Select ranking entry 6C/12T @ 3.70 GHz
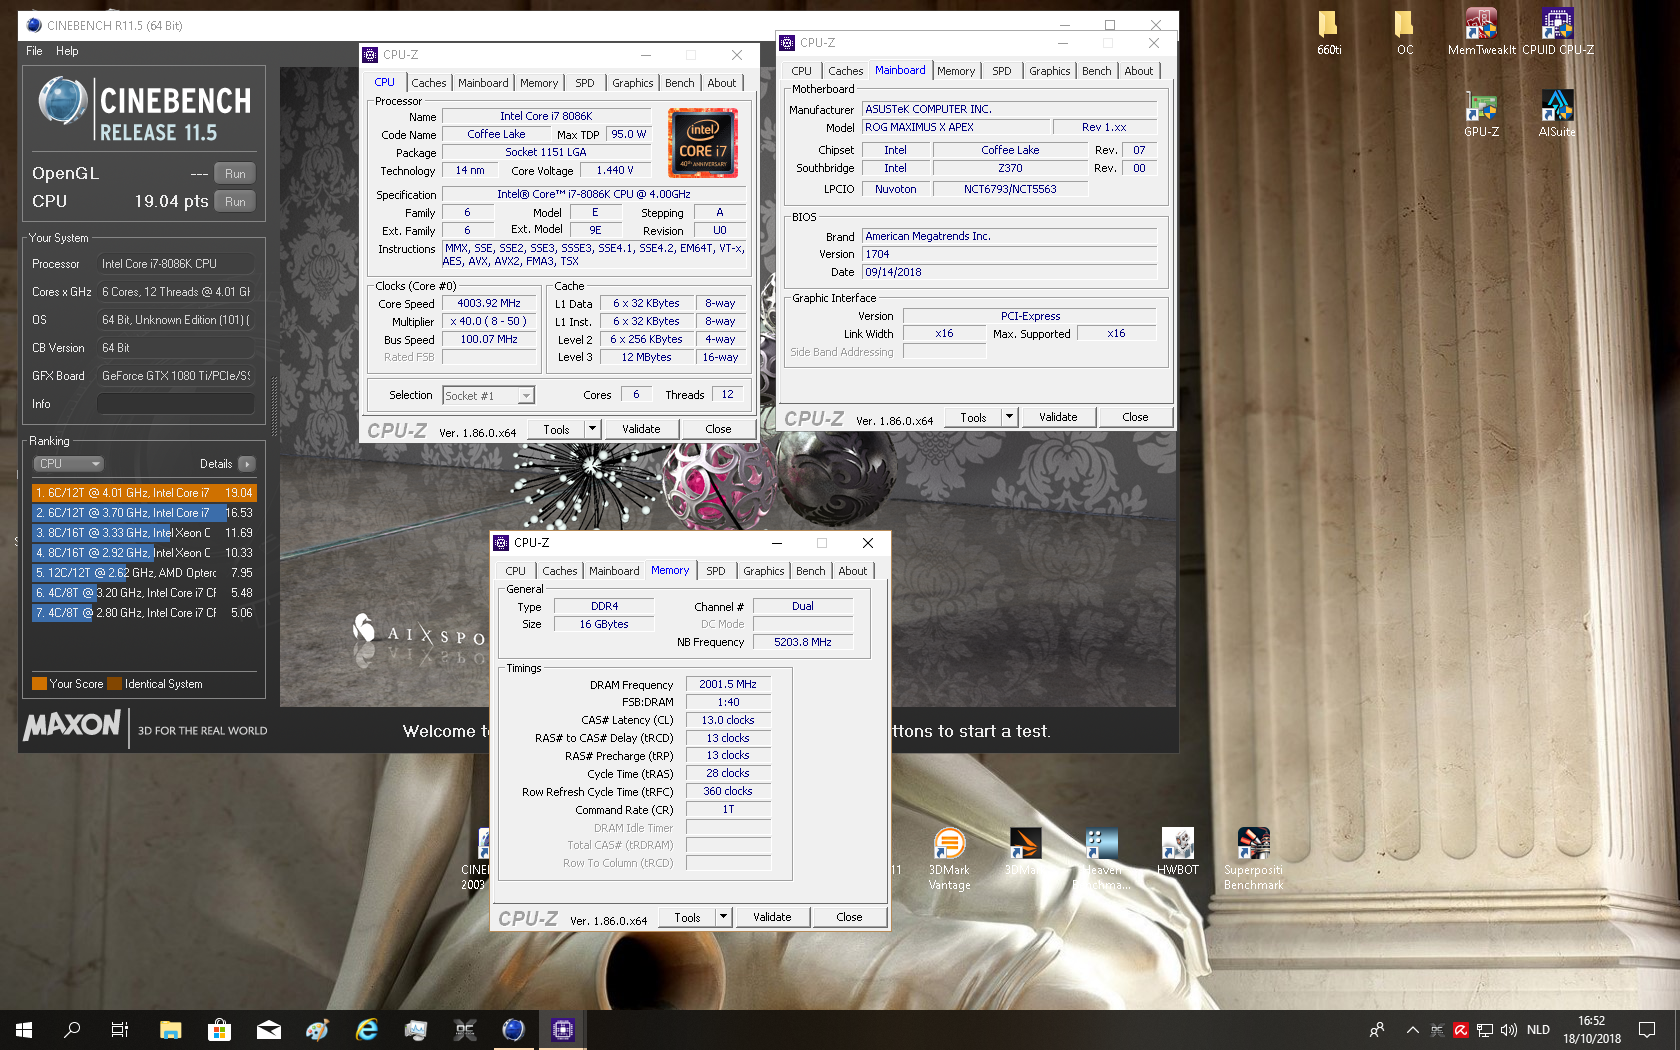1680x1050 pixels. [x=144, y=513]
